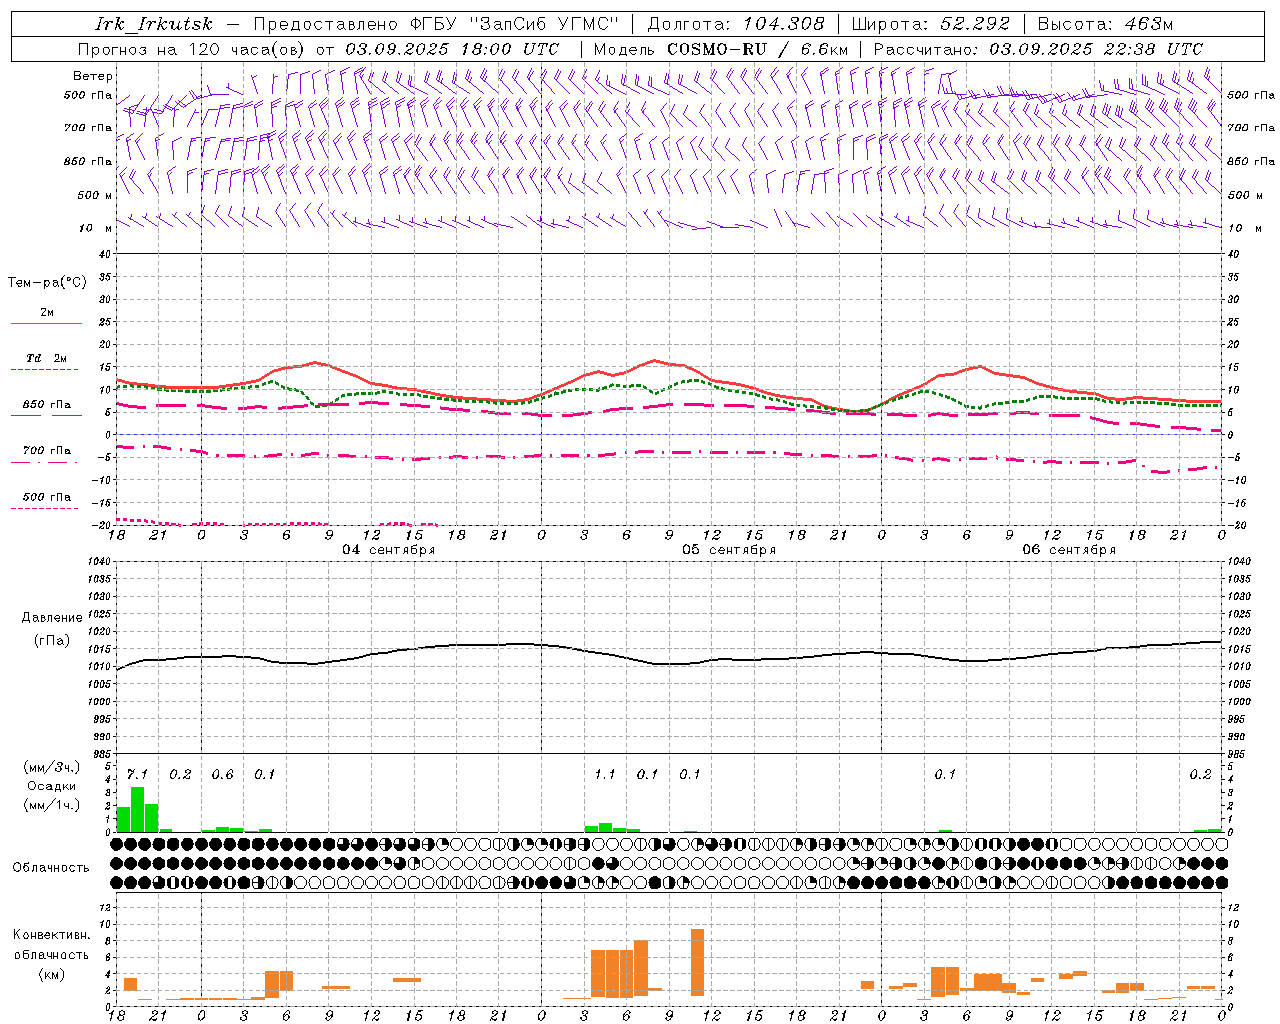
Task: Click the 06 сентября date label
Action: pos(1069,550)
